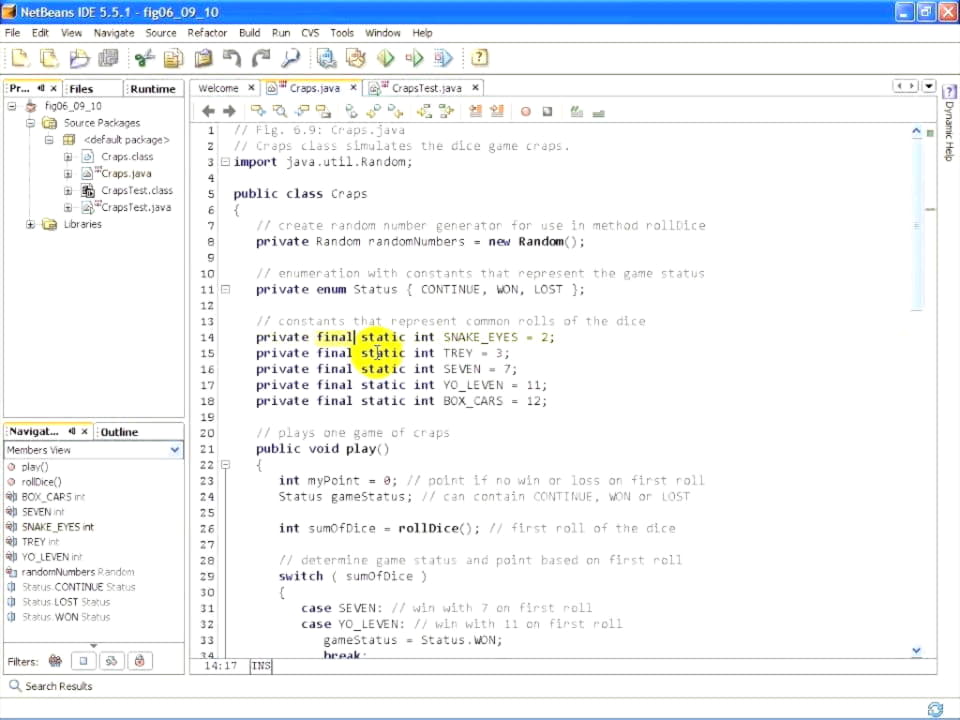Expand the CrapsTest.java tree node
Image resolution: width=960 pixels, height=720 pixels.
pos(68,208)
